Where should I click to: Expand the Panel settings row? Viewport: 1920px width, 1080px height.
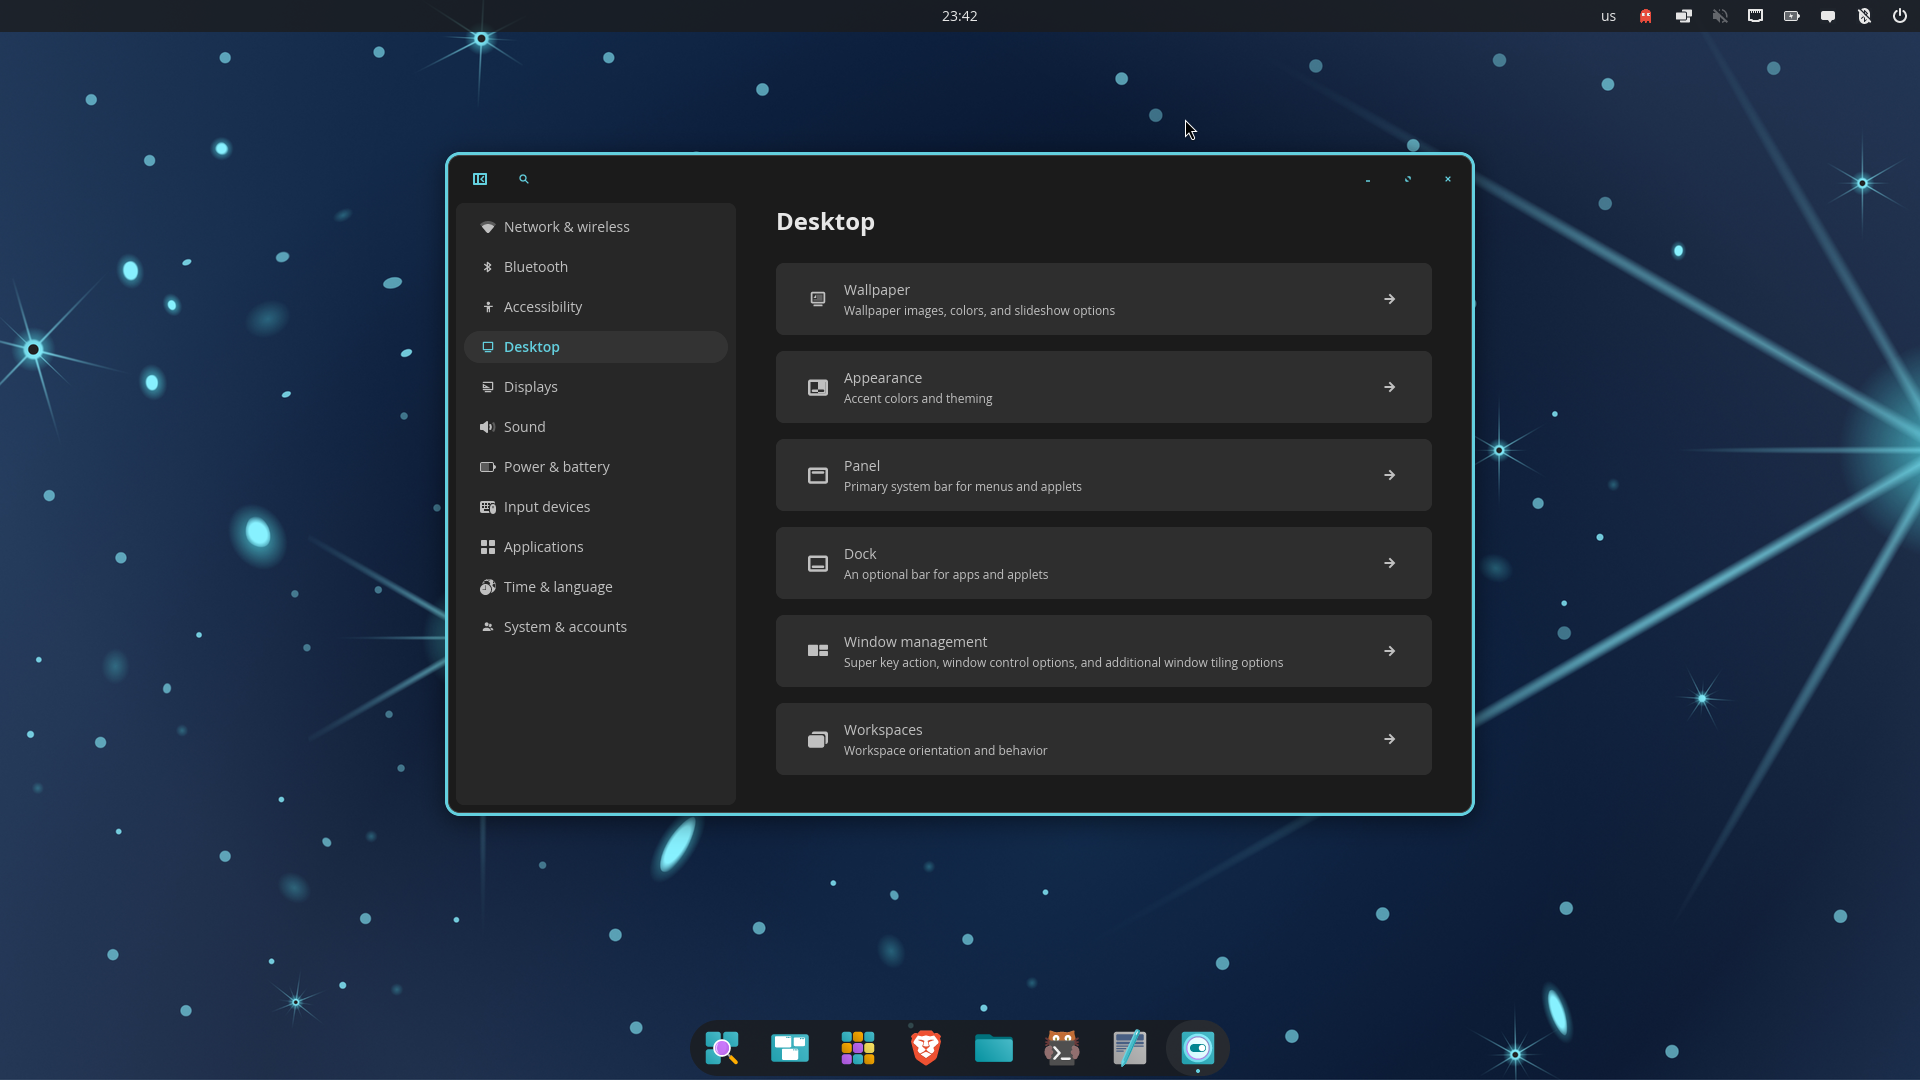1104,475
